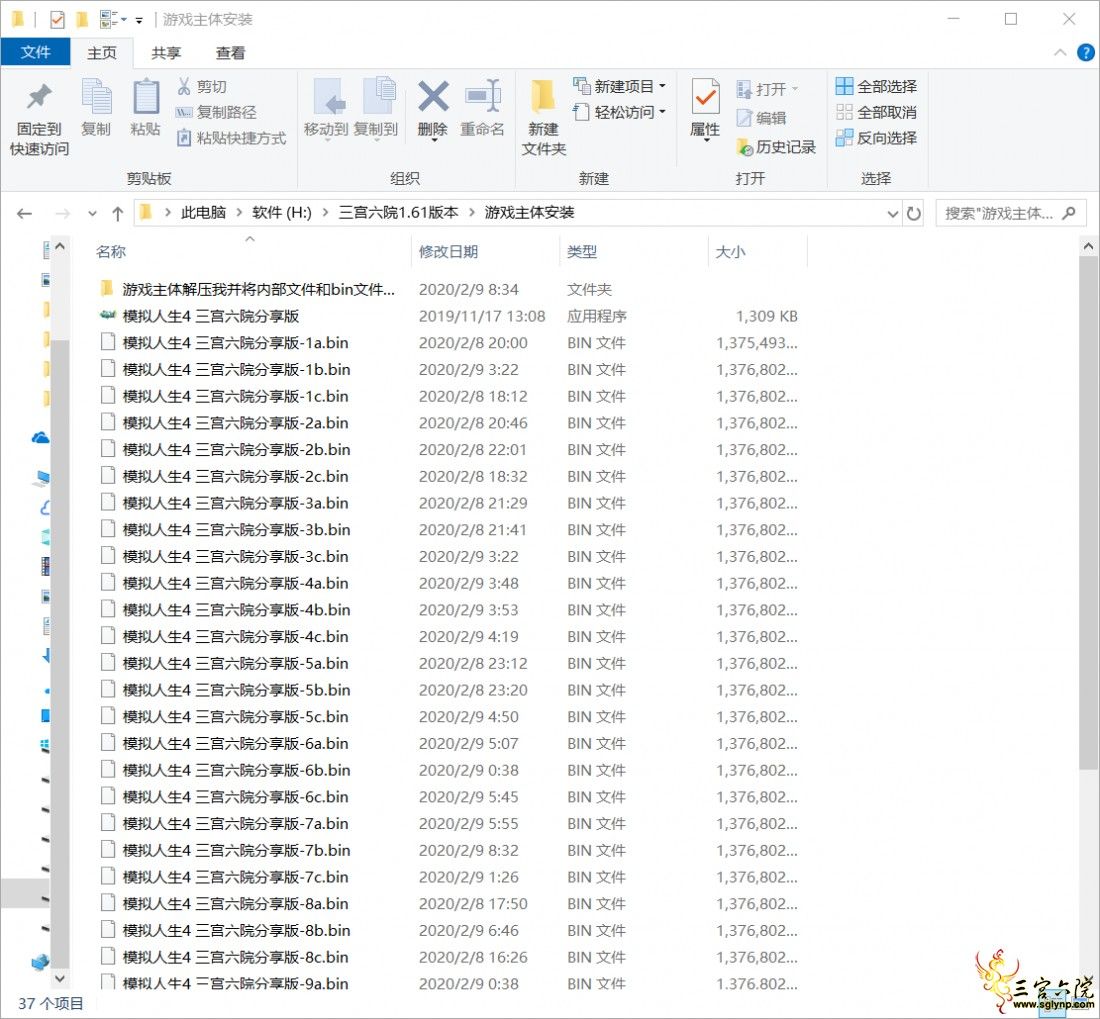Click the search box 搜索"游戏主体..."
Image resolution: width=1100 pixels, height=1019 pixels.
[x=1009, y=213]
